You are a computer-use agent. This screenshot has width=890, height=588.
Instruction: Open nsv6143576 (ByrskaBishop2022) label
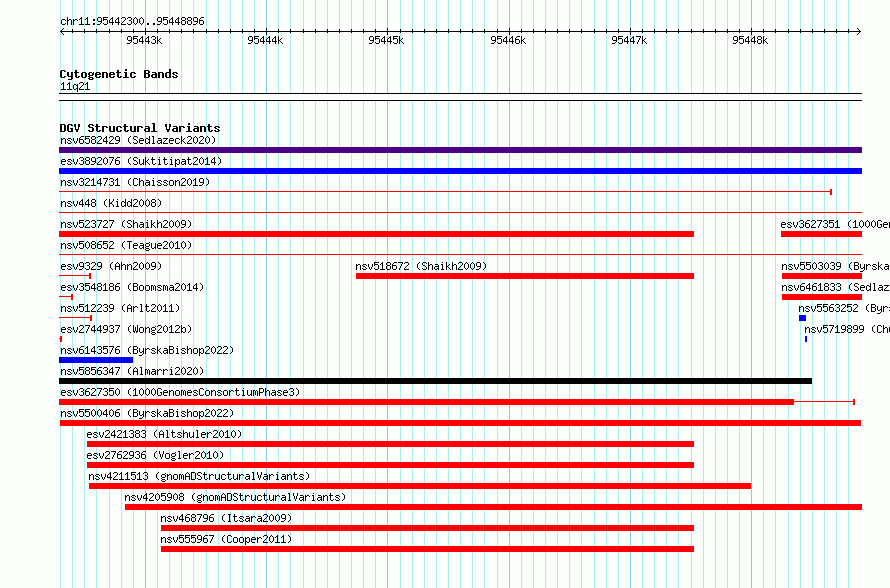point(147,350)
